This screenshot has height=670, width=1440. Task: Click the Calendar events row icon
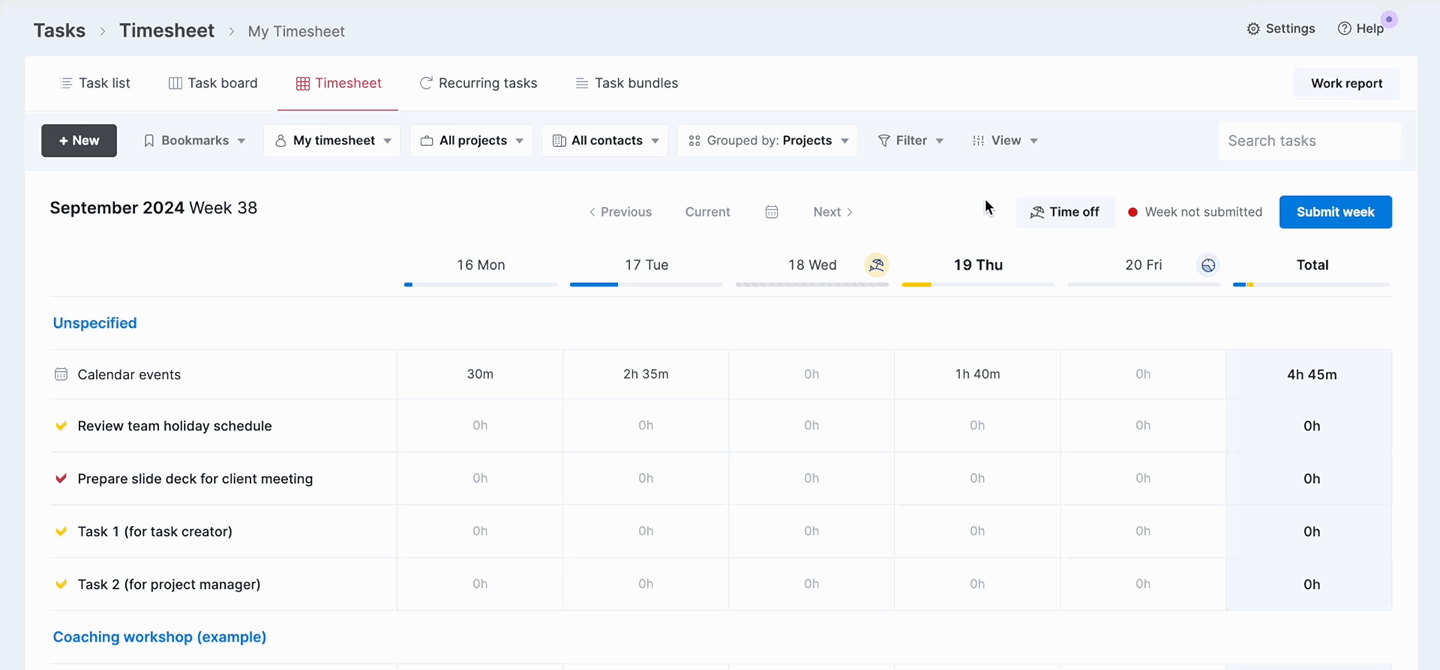click(61, 374)
